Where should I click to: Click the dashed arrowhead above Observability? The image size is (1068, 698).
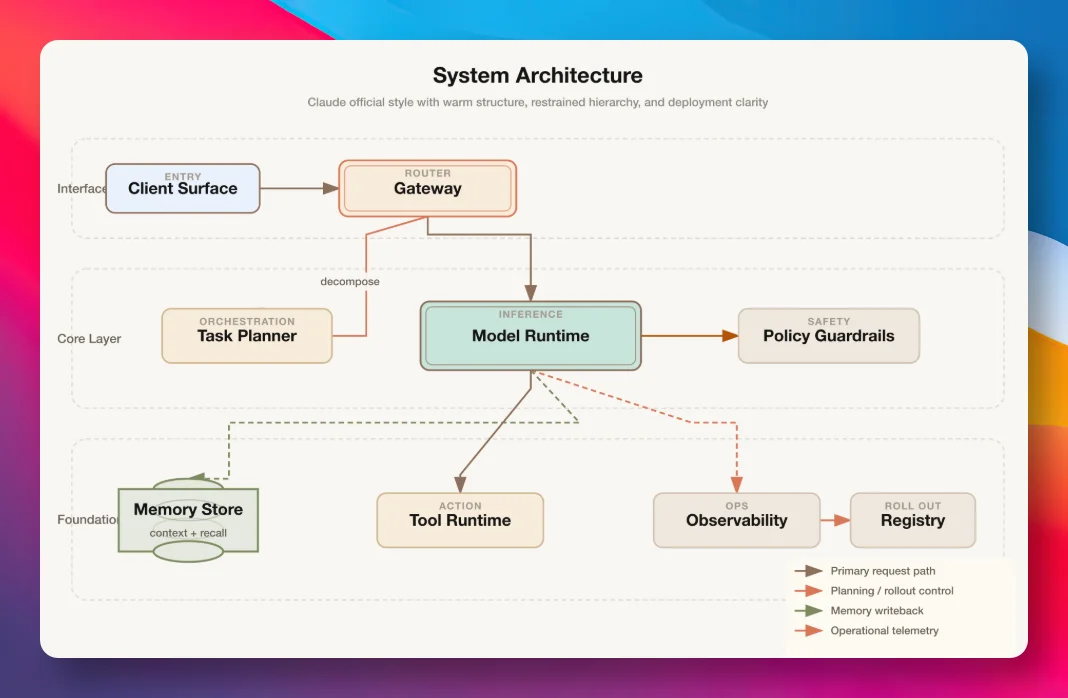736,485
